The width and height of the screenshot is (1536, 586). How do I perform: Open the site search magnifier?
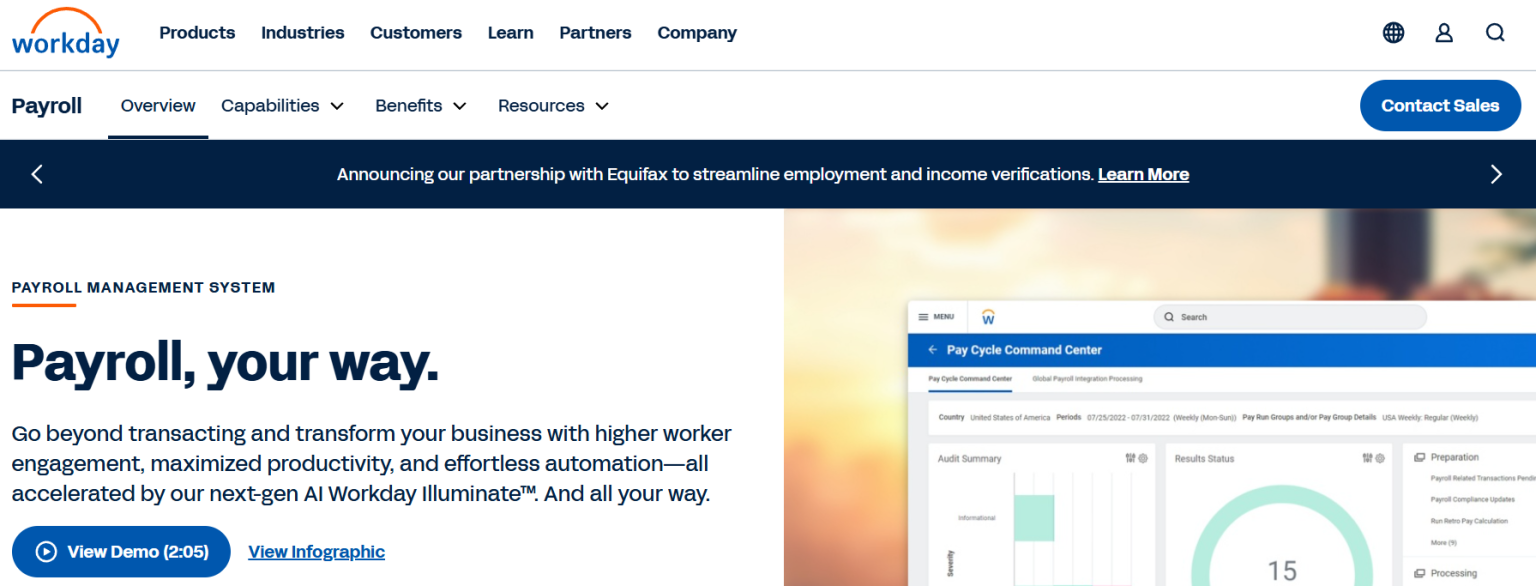1495,32
